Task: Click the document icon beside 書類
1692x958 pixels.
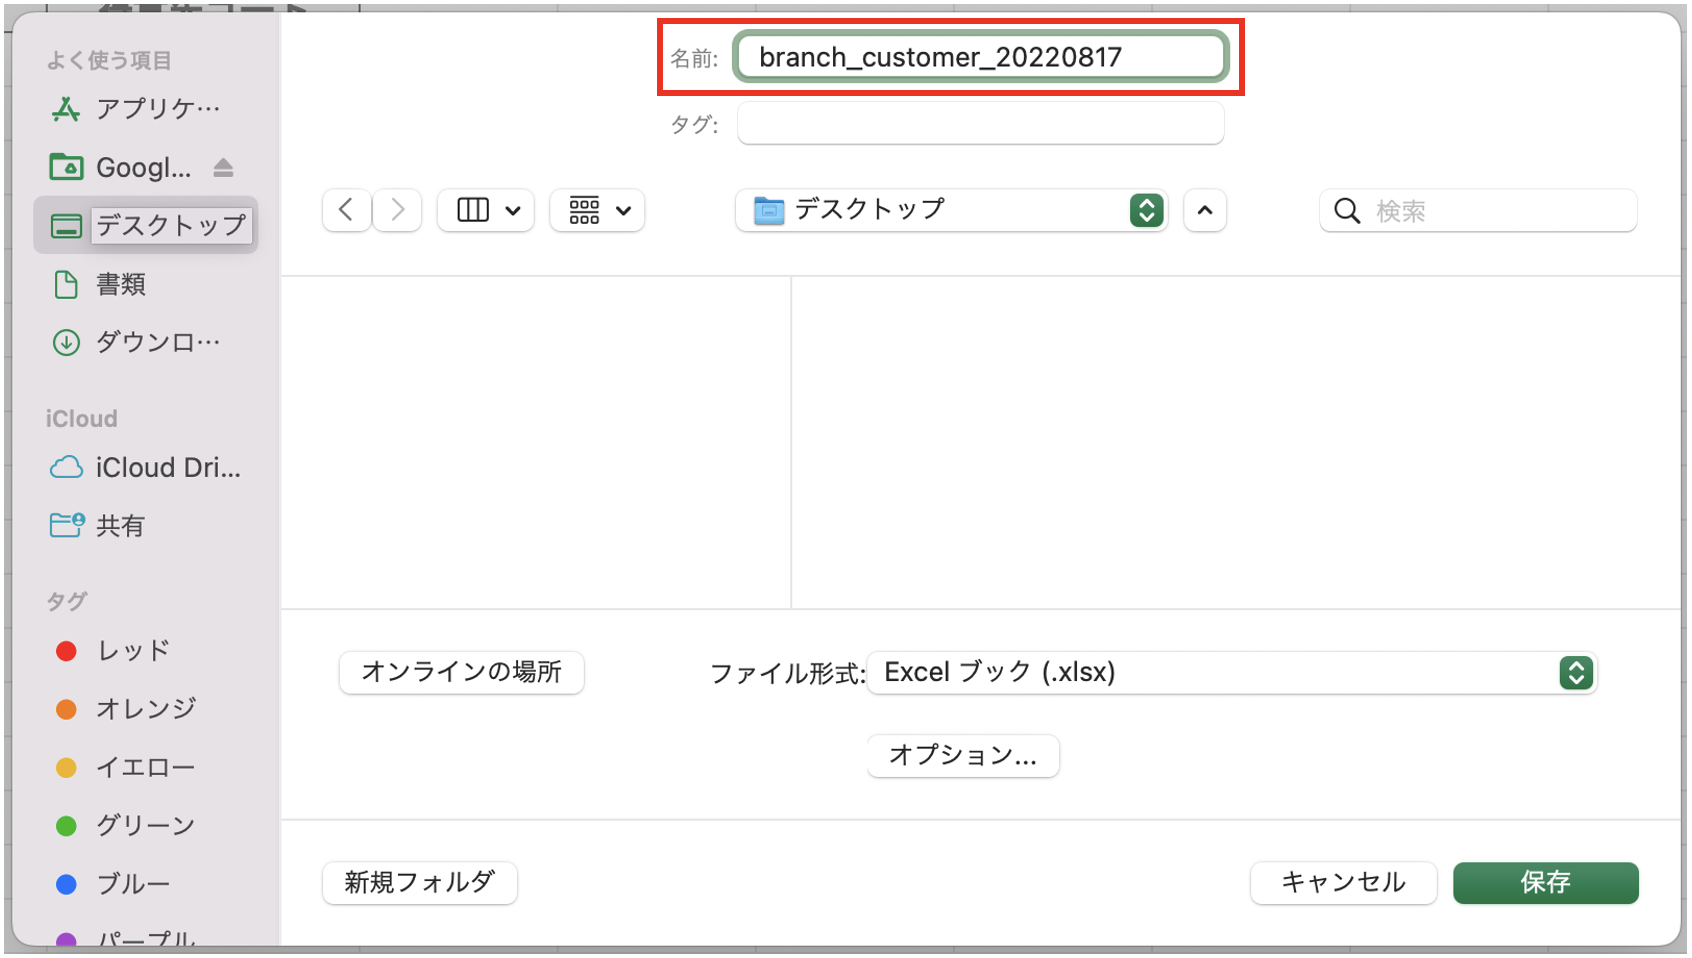Action: point(66,284)
